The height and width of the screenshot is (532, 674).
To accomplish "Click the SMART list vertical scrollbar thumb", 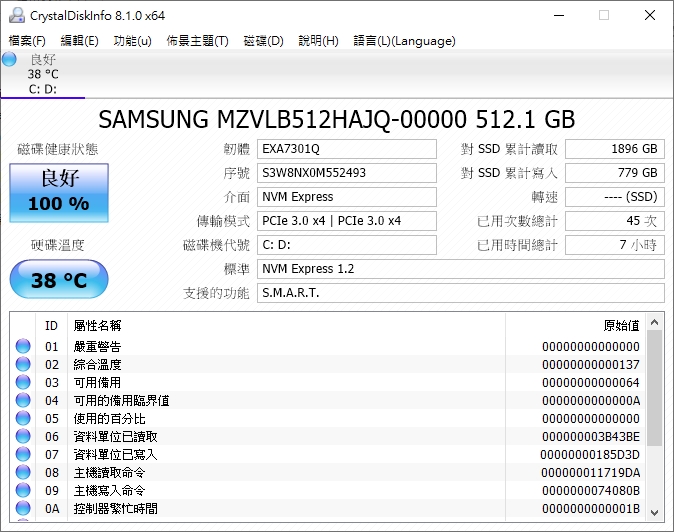I will coord(655,388).
